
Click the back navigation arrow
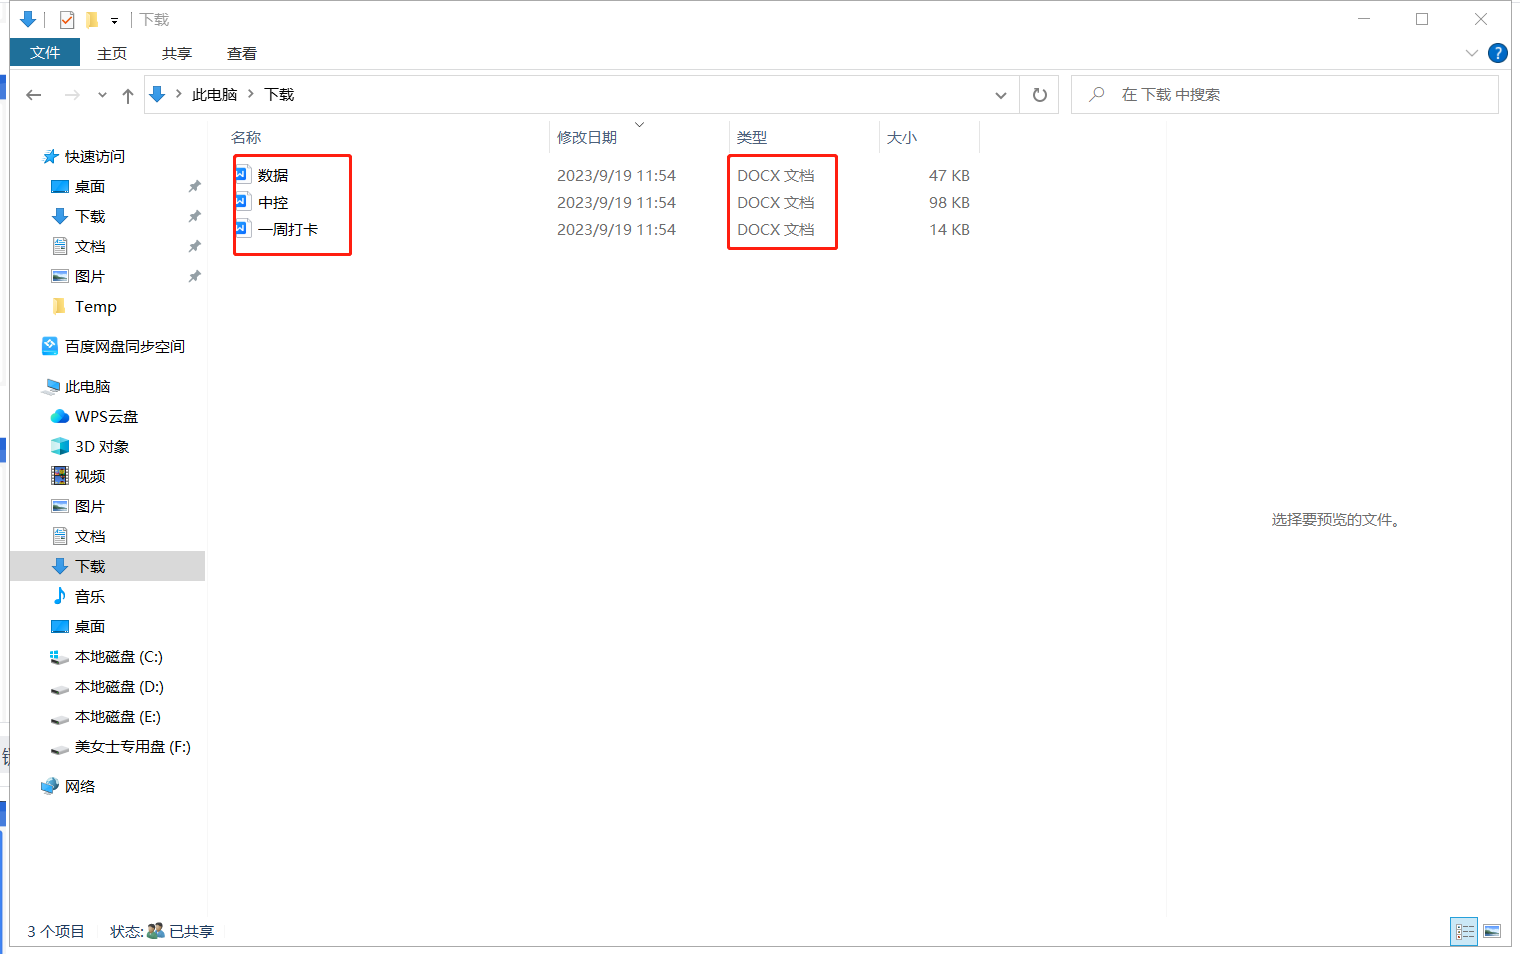click(x=33, y=94)
